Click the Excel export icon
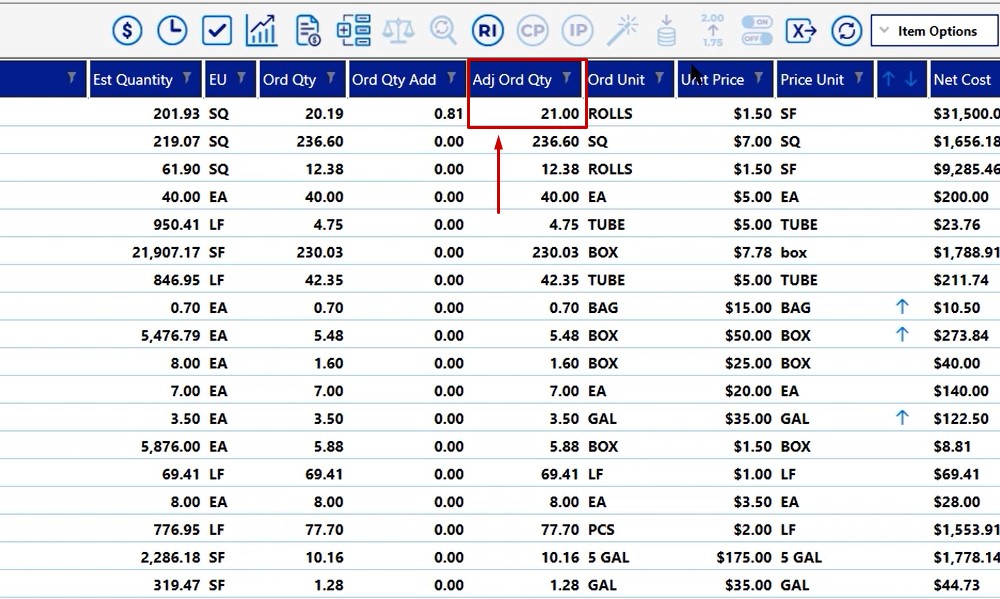The image size is (1000, 599). point(801,31)
